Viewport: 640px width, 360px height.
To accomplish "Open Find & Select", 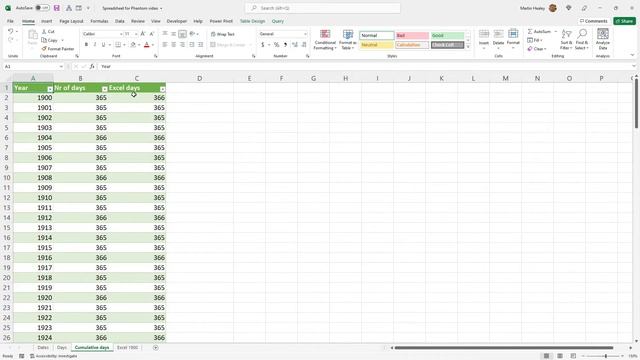I will tap(582, 40).
